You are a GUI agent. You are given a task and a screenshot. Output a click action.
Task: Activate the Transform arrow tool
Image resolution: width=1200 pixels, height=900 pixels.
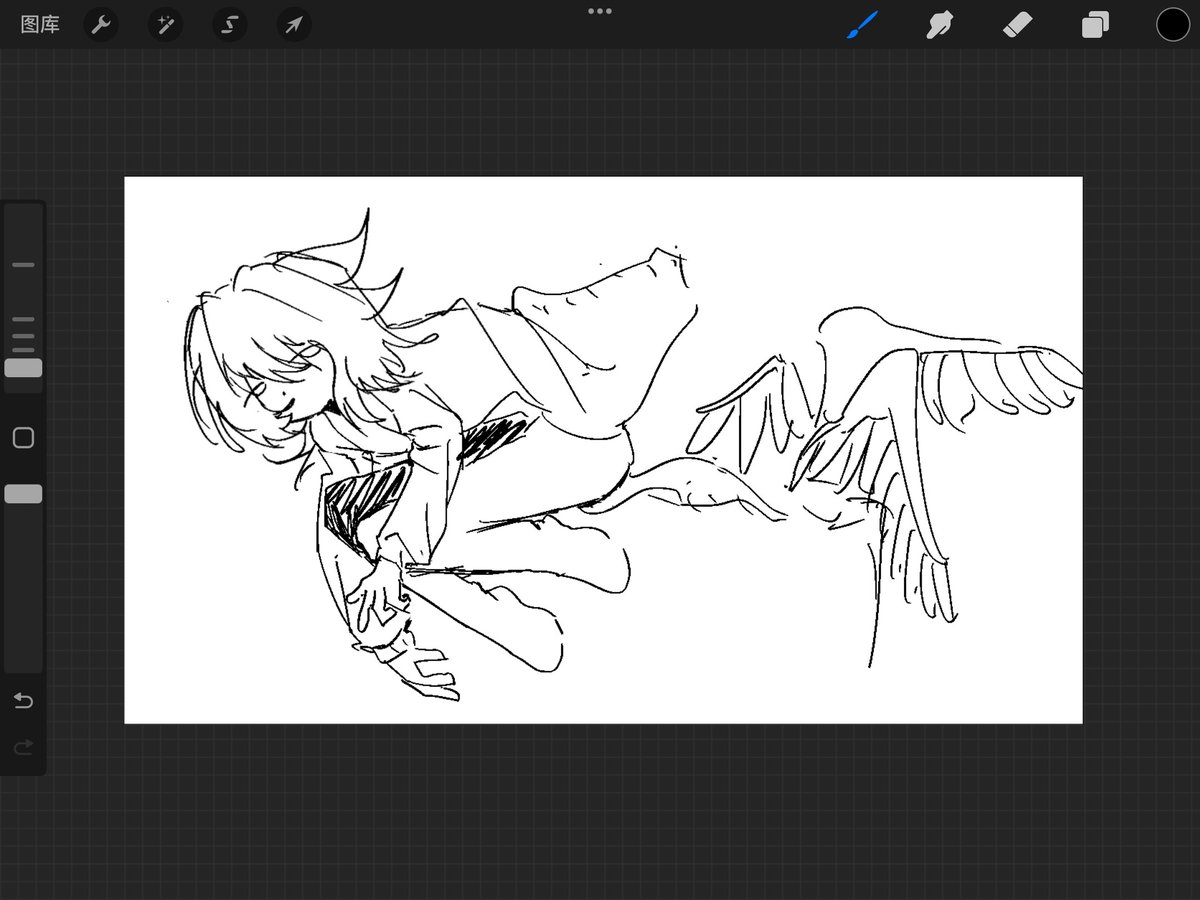pyautogui.click(x=294, y=25)
